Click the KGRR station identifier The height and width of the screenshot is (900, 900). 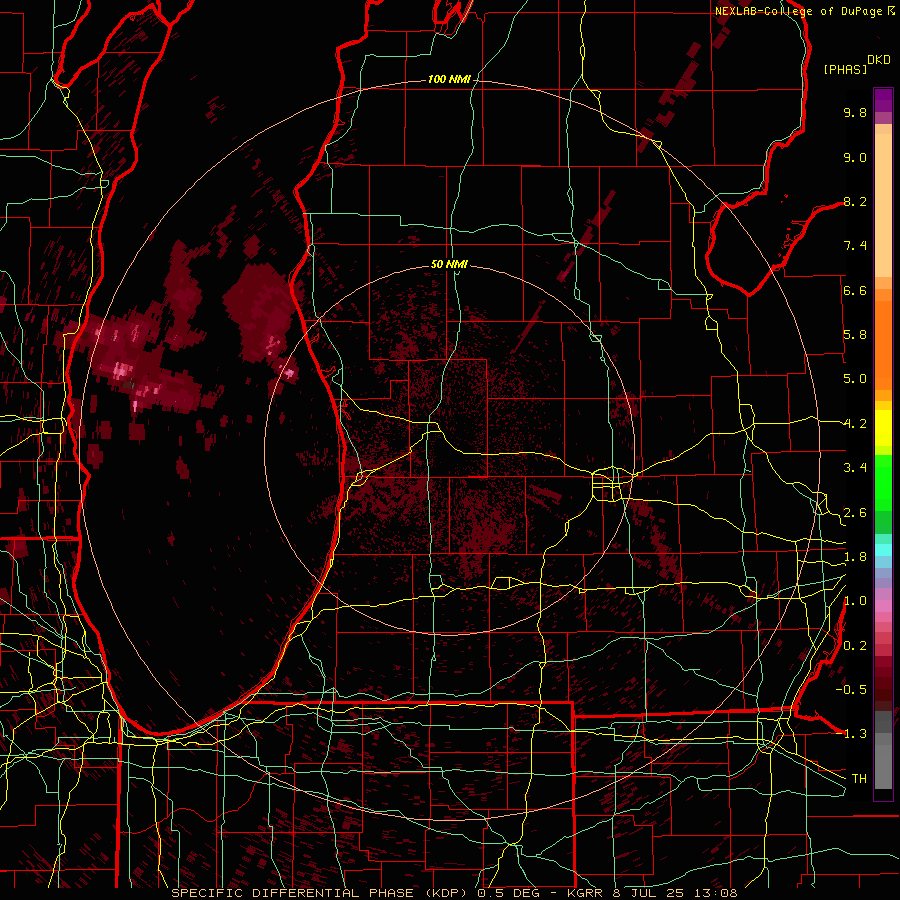click(x=586, y=893)
